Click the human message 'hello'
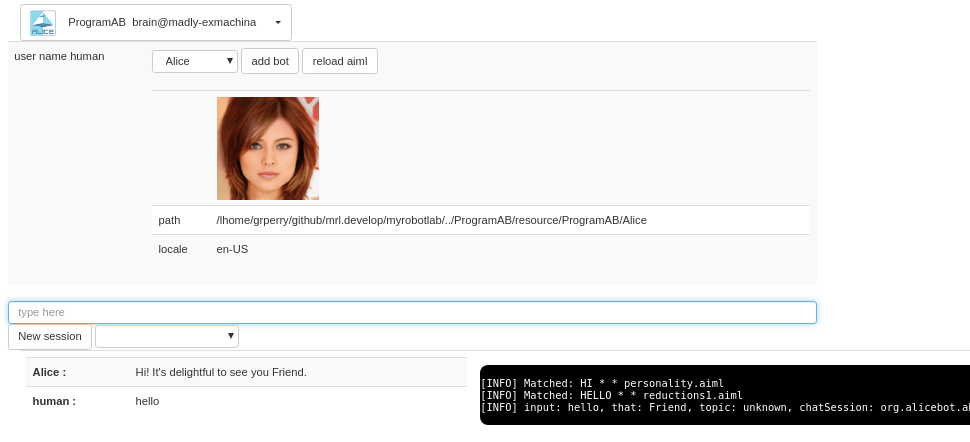 (147, 402)
